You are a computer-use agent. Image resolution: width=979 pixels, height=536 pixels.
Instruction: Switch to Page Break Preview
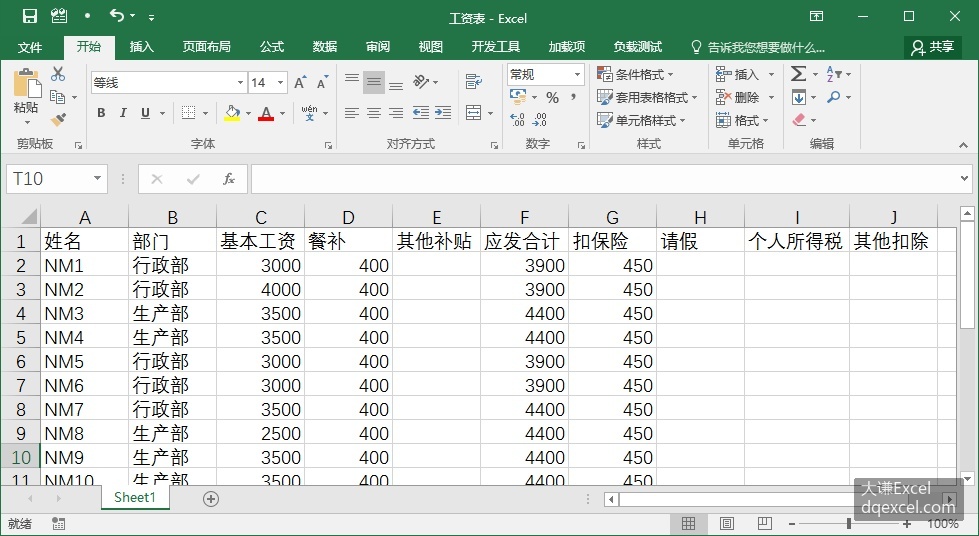765,523
